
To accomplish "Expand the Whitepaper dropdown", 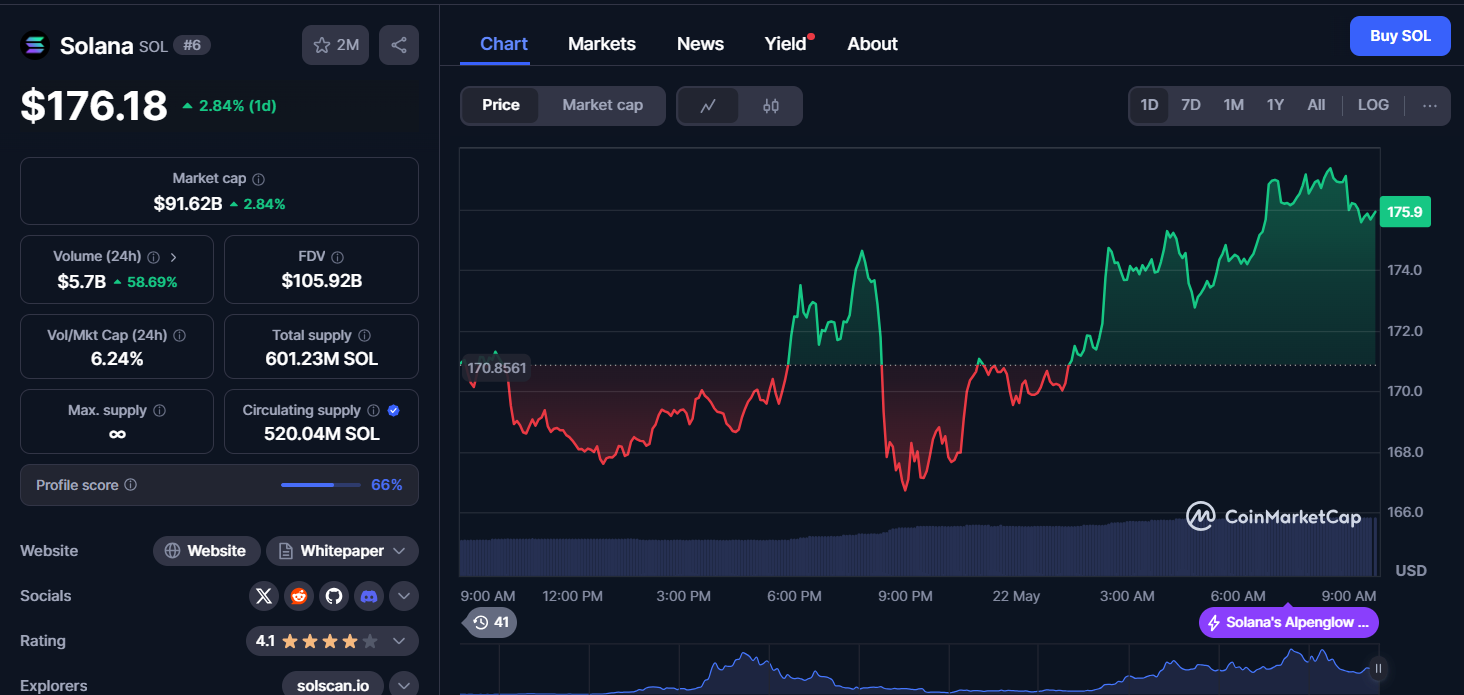I will (342, 551).
